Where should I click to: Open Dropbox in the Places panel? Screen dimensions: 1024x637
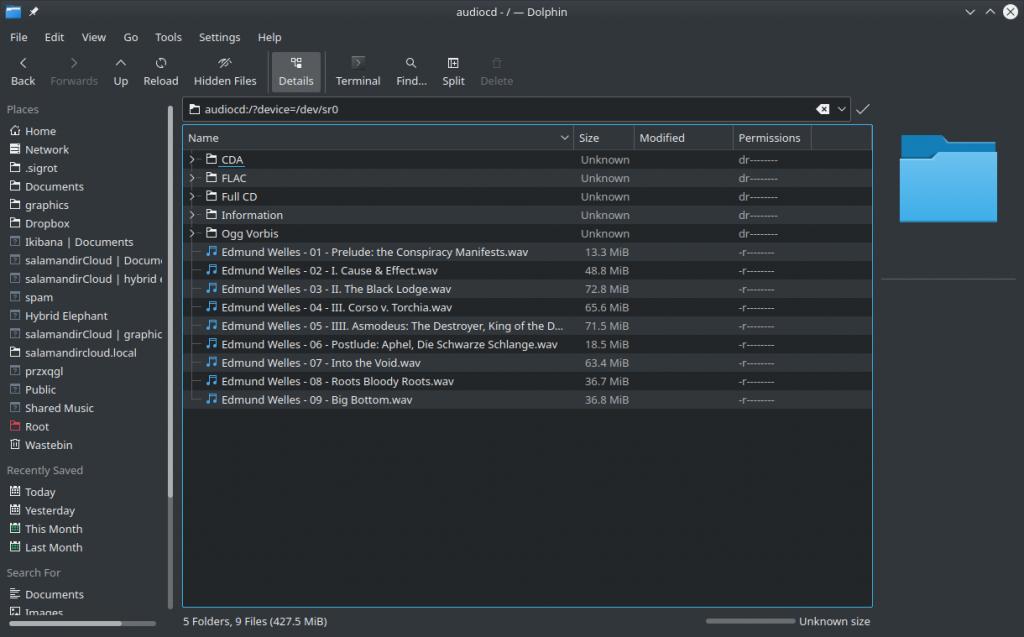click(47, 223)
